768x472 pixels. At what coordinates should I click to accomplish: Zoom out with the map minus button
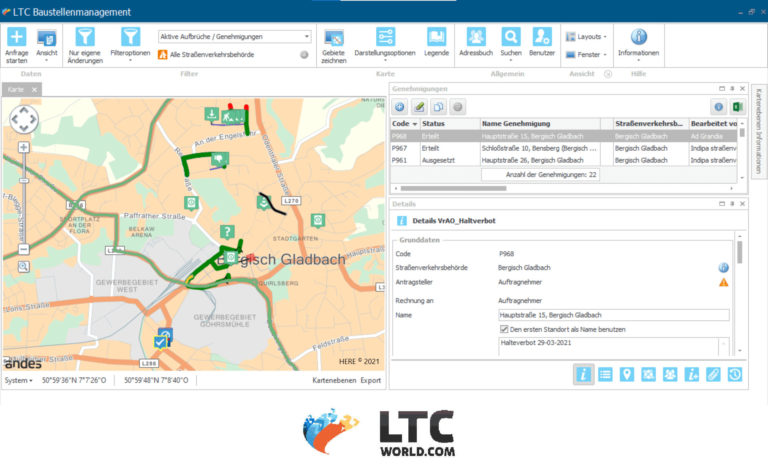pyautogui.click(x=24, y=249)
